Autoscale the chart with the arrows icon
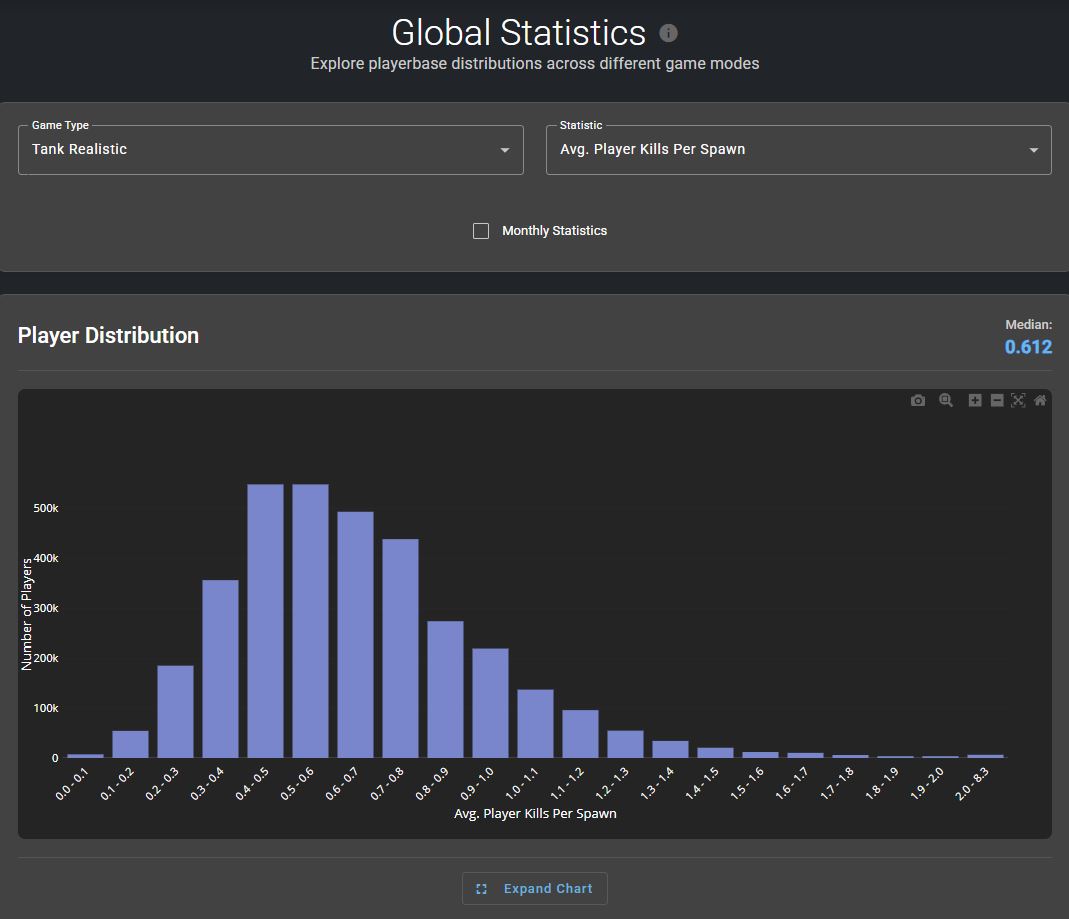This screenshot has width=1069, height=919. click(x=1018, y=400)
